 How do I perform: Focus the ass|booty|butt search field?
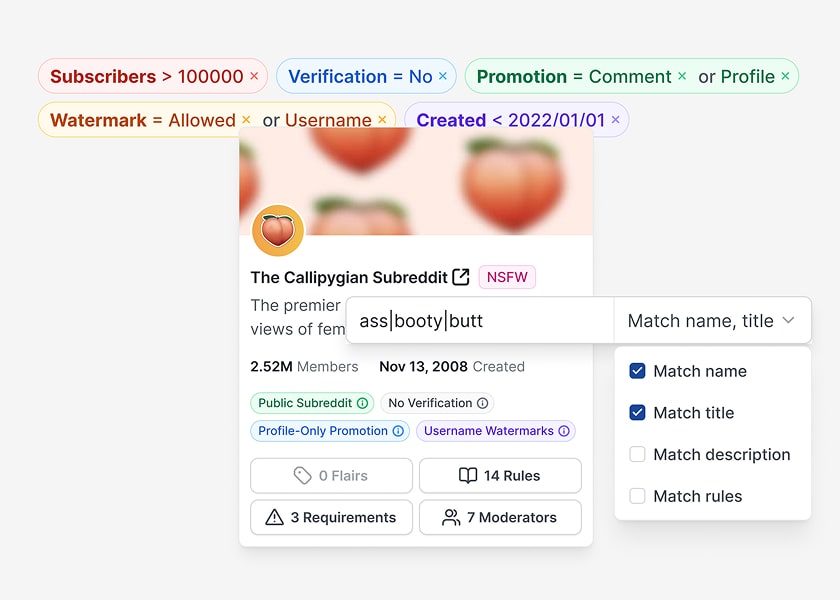point(480,320)
